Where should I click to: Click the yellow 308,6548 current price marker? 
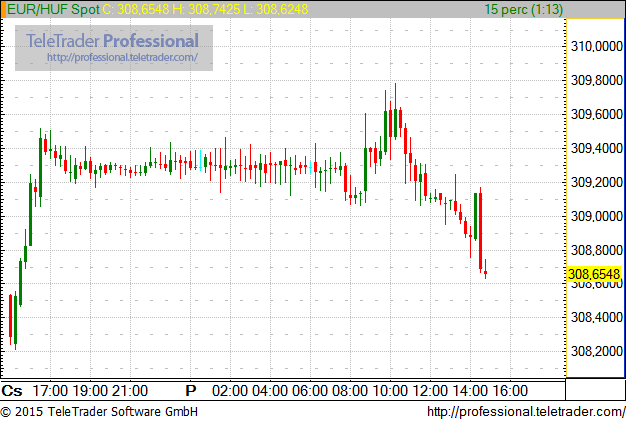coord(594,274)
